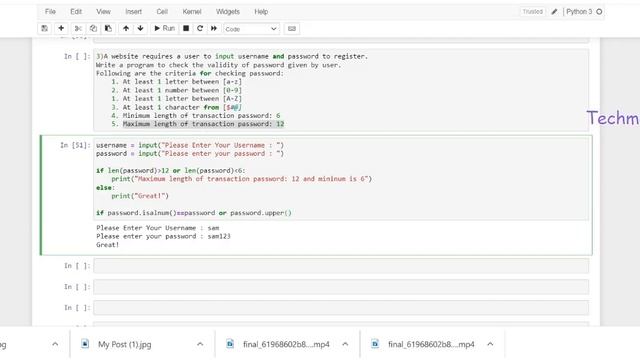Open first final_61968602b8...mp4 download
This screenshot has width=640, height=360.
click(x=286, y=344)
